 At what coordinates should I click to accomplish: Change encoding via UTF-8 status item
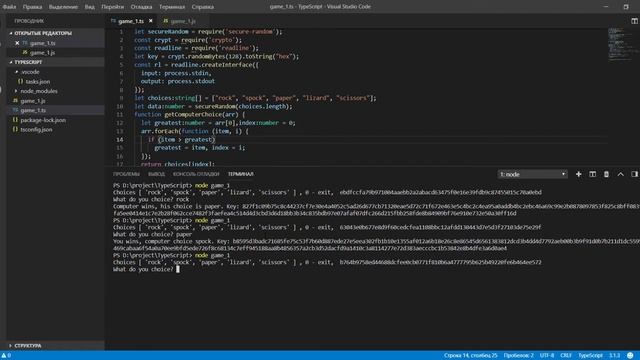pyautogui.click(x=547, y=356)
